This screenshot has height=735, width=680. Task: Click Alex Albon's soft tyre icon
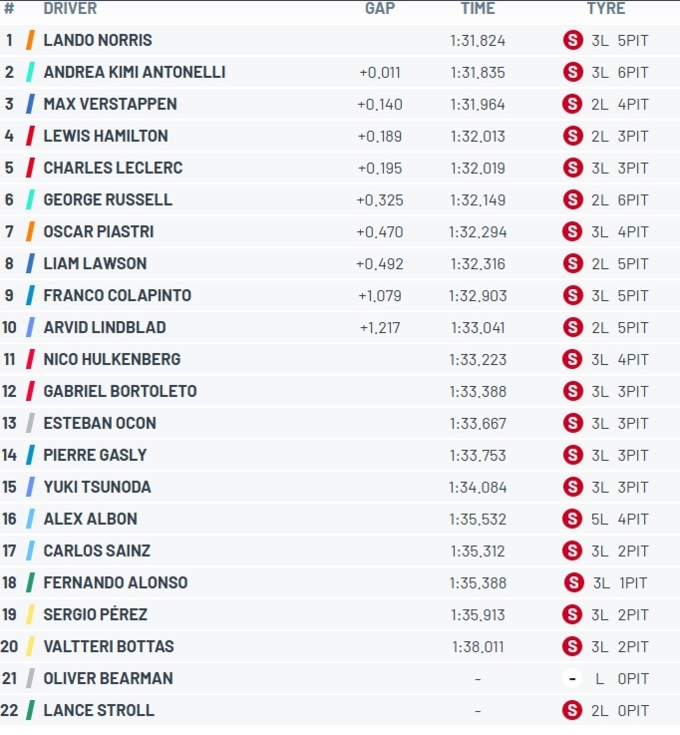click(573, 519)
